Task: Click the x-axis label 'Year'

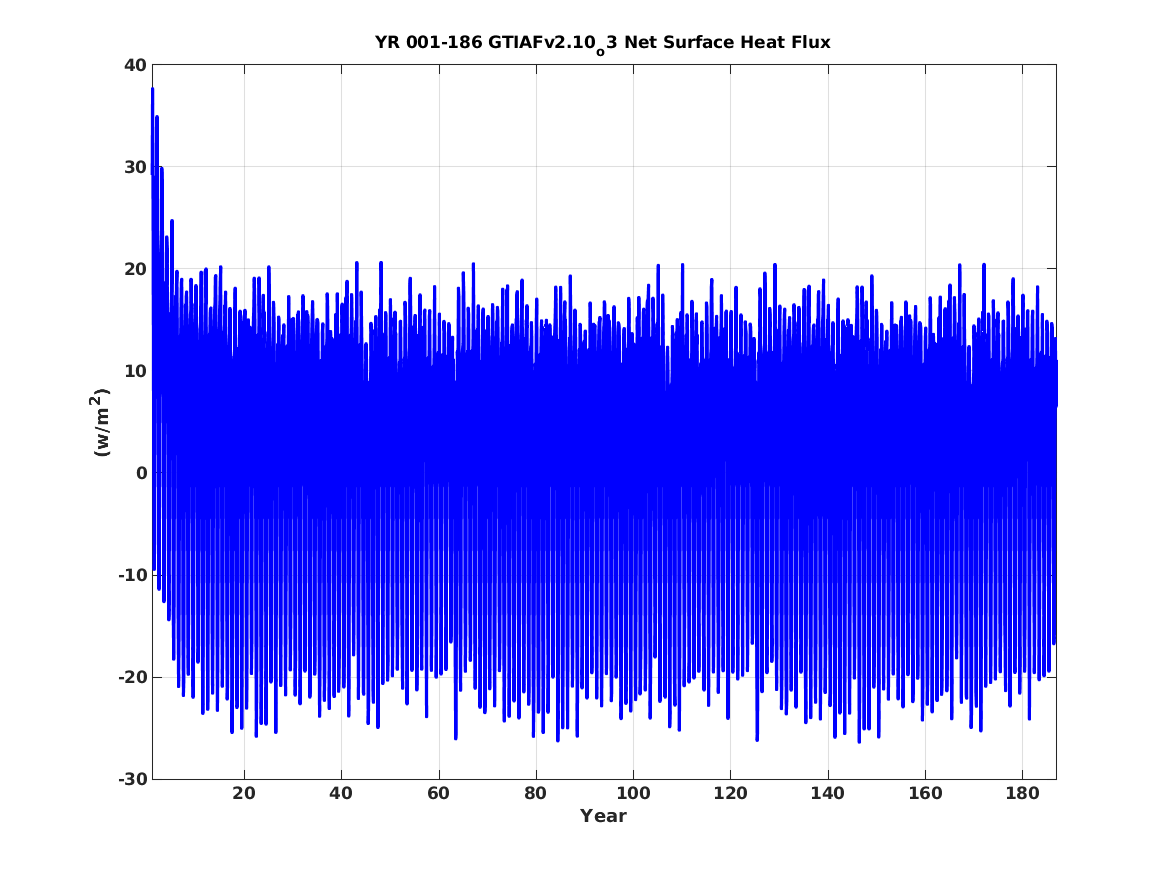Action: tap(603, 816)
